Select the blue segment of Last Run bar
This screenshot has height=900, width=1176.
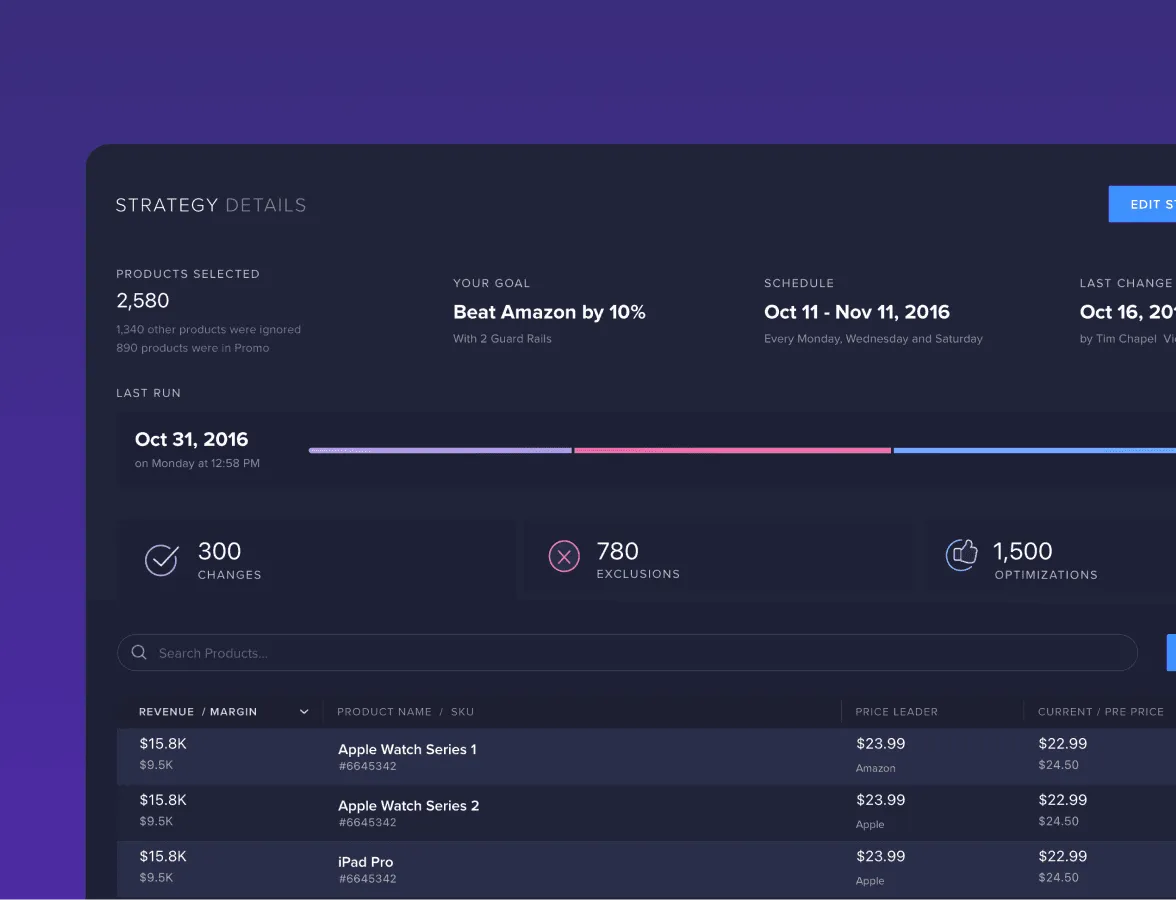[1035, 451]
